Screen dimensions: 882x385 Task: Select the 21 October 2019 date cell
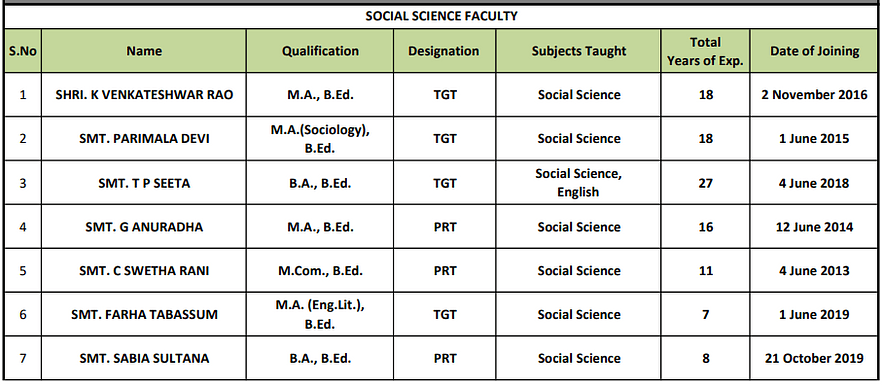(814, 359)
